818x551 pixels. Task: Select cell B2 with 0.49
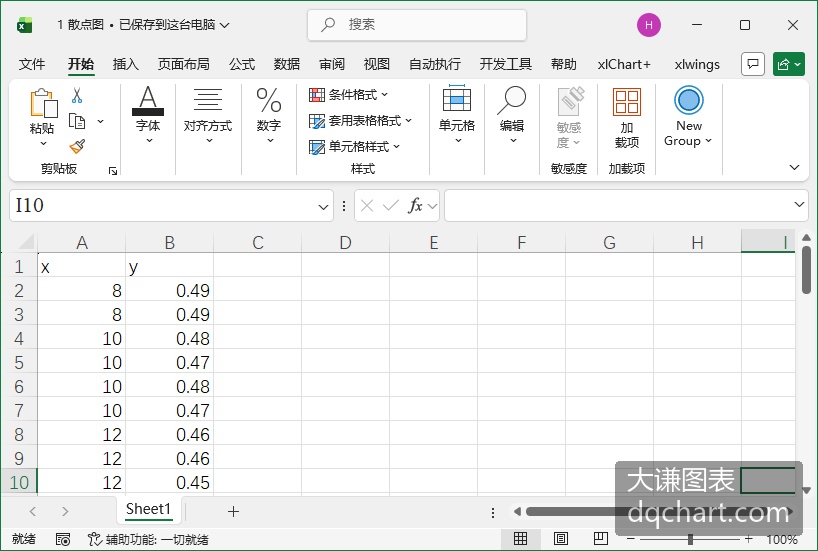(170, 290)
